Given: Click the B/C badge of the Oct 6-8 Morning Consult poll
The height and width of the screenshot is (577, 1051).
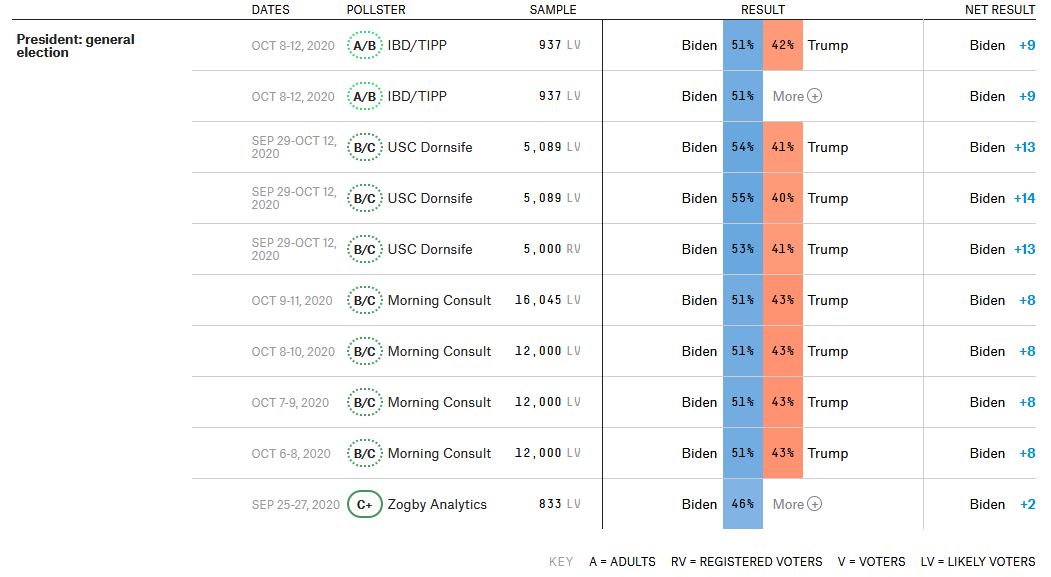Looking at the screenshot, I should [x=365, y=453].
